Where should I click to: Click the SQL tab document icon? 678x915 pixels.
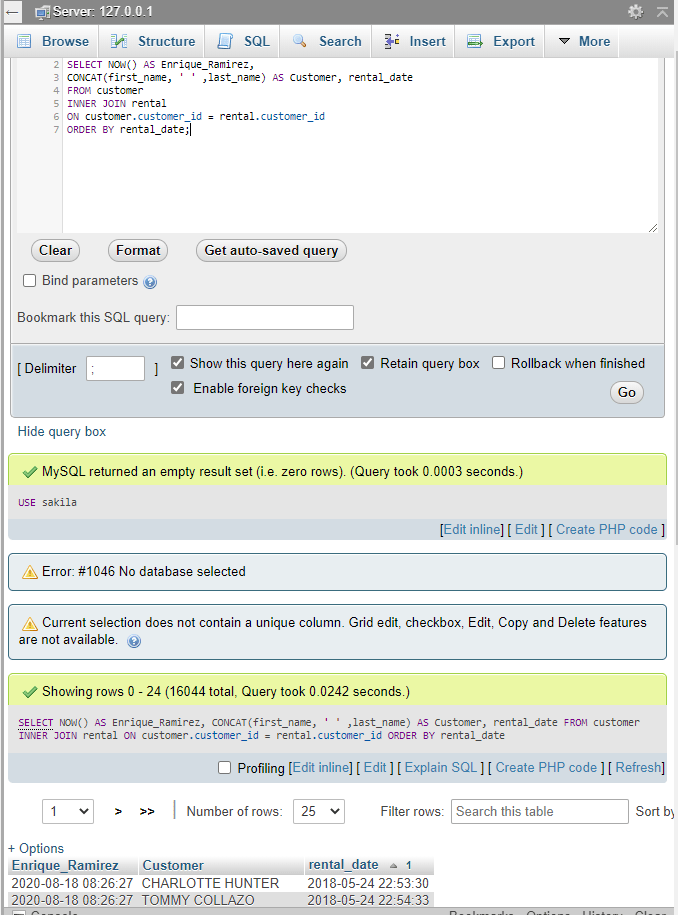pos(225,41)
